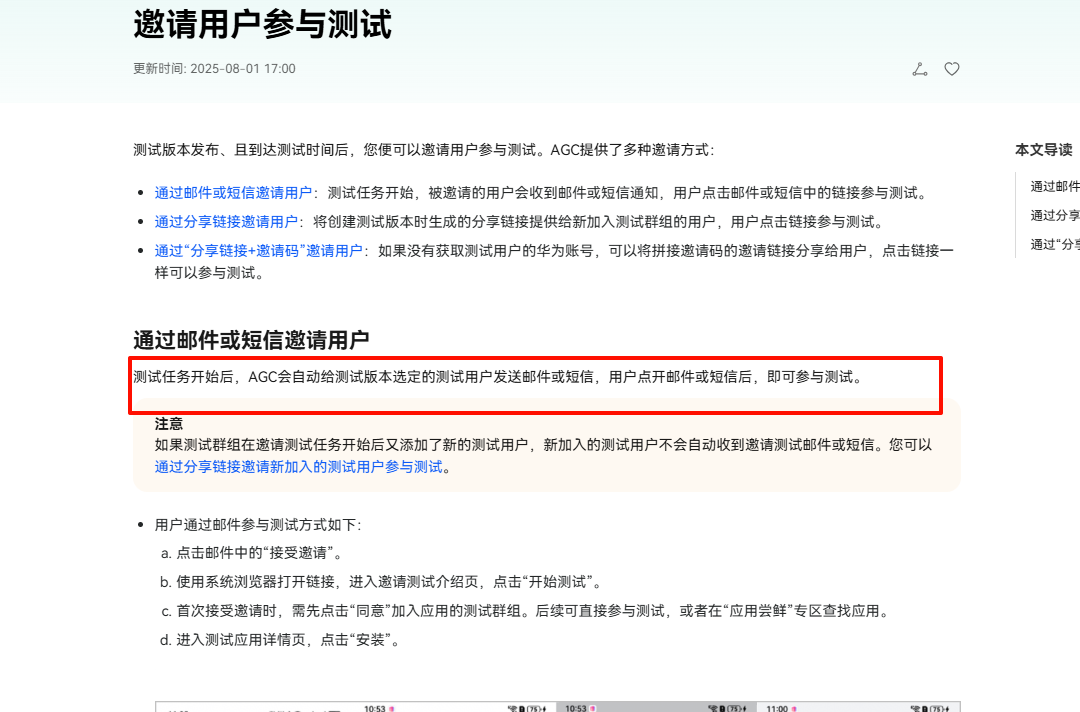Open link 通过分享链接邀请用户 in bullet list
The height and width of the screenshot is (712, 1080).
coord(226,222)
